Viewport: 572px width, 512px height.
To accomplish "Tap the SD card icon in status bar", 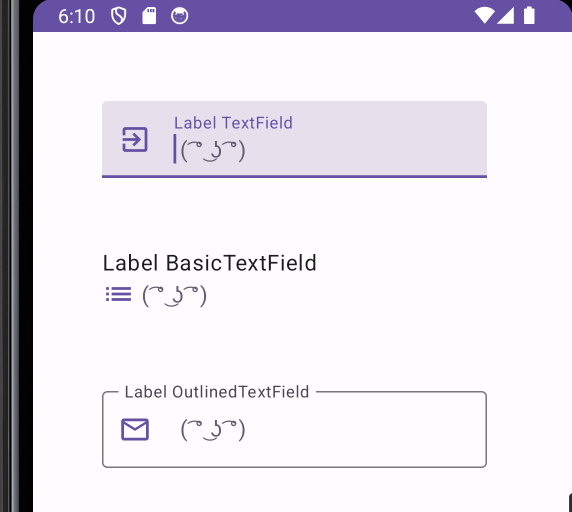I will [x=149, y=16].
